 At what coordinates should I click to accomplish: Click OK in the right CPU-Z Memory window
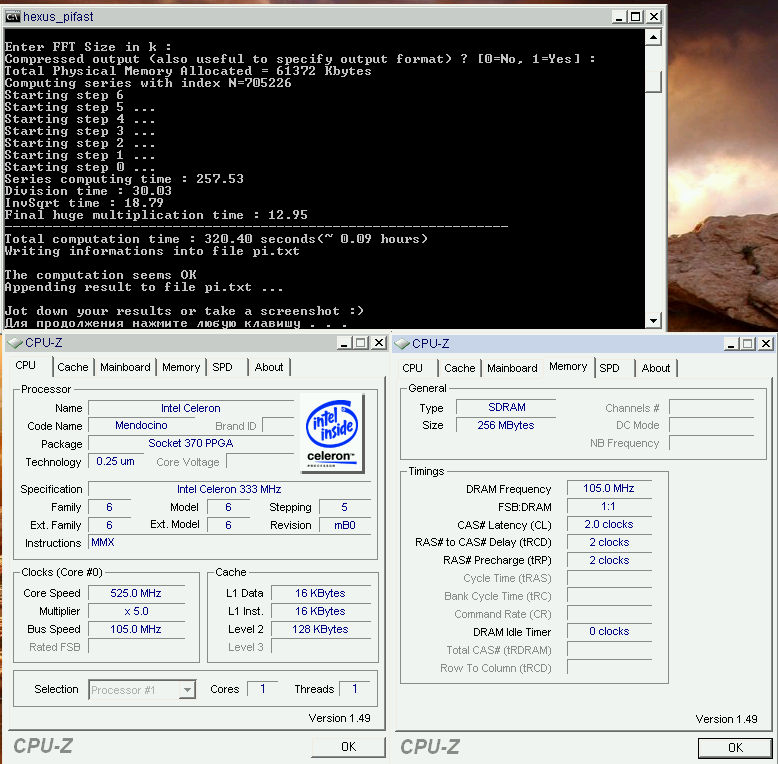(735, 748)
